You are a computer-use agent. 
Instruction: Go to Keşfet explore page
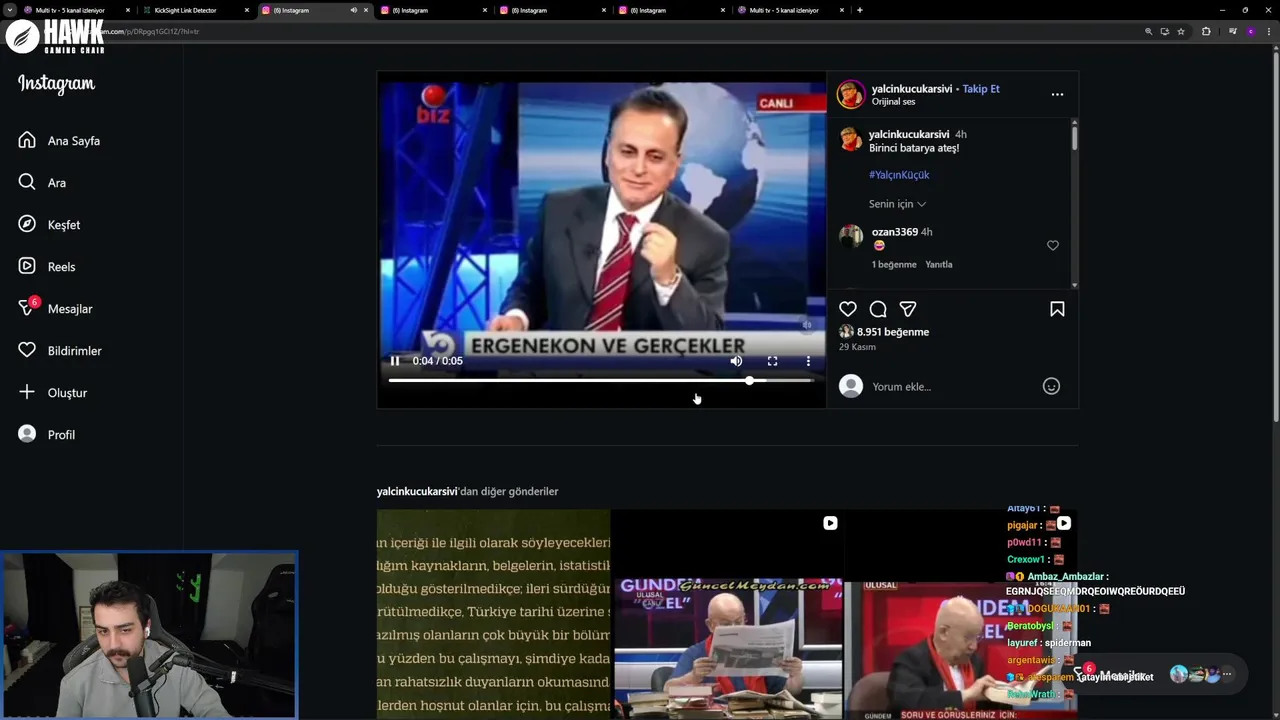pos(50,225)
